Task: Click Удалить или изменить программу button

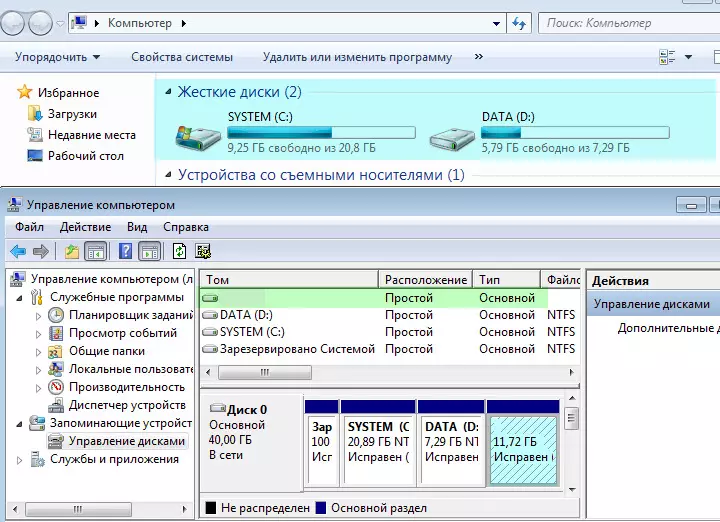Action: tap(357, 57)
